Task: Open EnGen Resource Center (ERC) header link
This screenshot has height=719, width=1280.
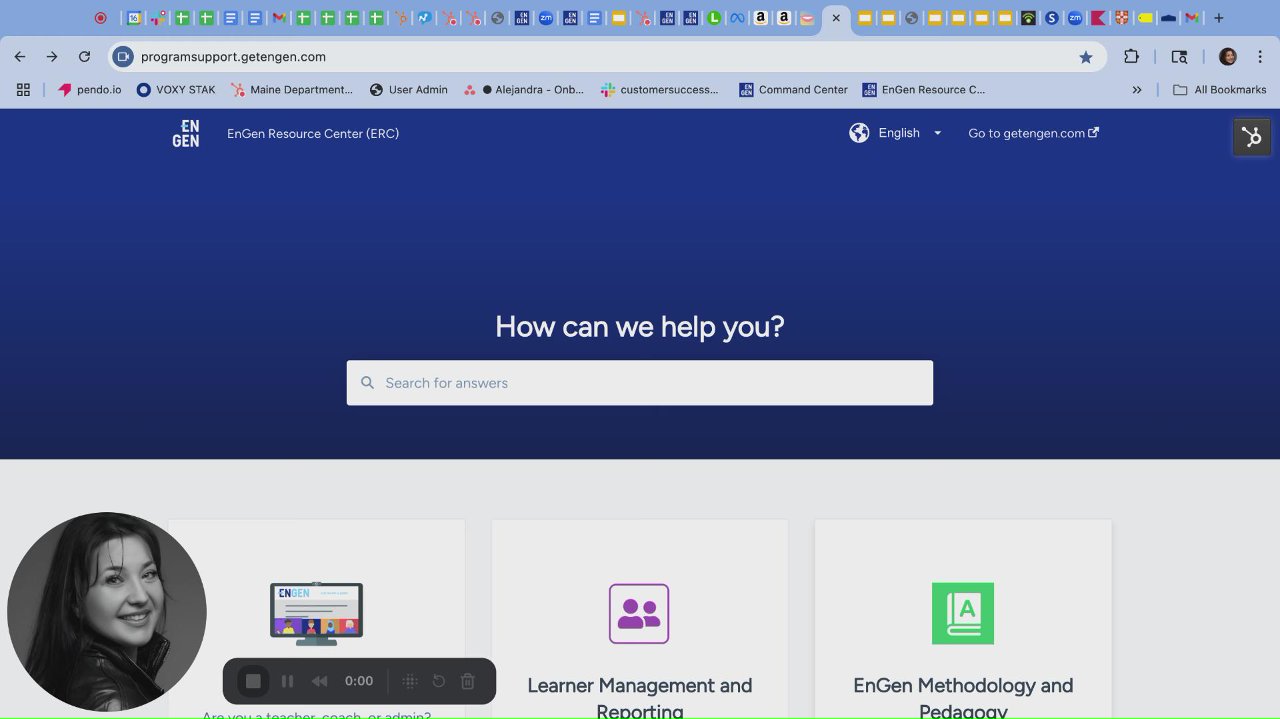Action: [x=313, y=133]
